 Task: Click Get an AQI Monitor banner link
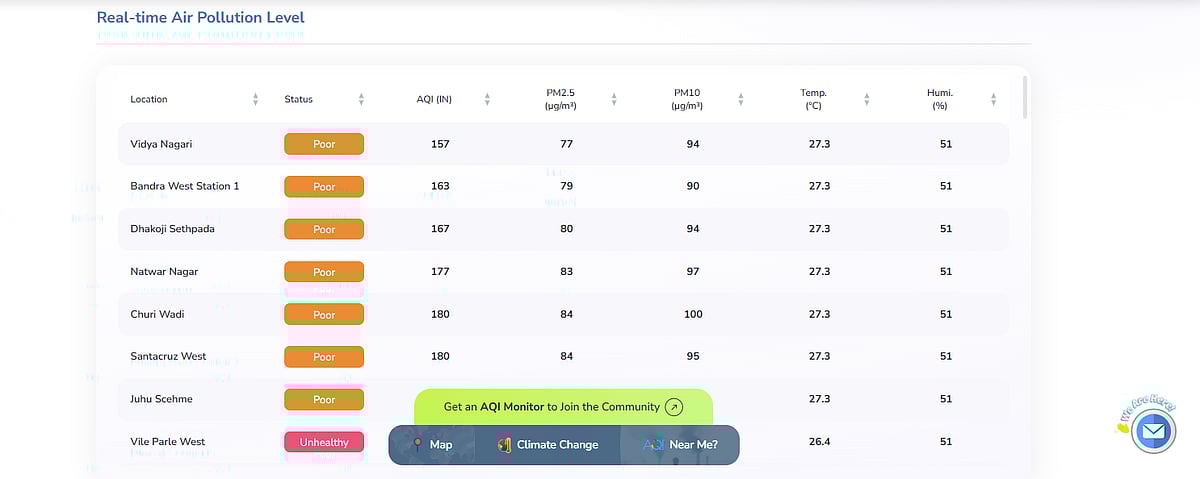point(552,407)
